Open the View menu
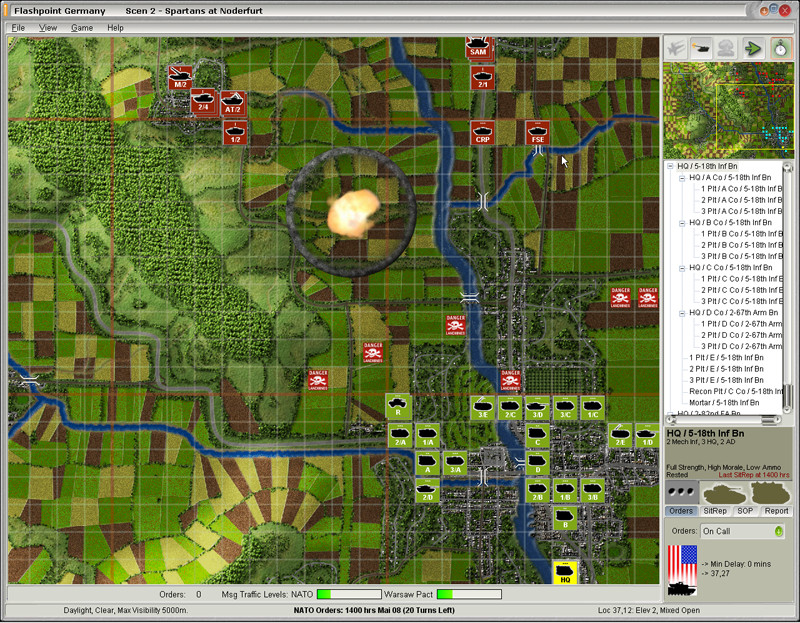The width and height of the screenshot is (800, 623). (x=48, y=27)
